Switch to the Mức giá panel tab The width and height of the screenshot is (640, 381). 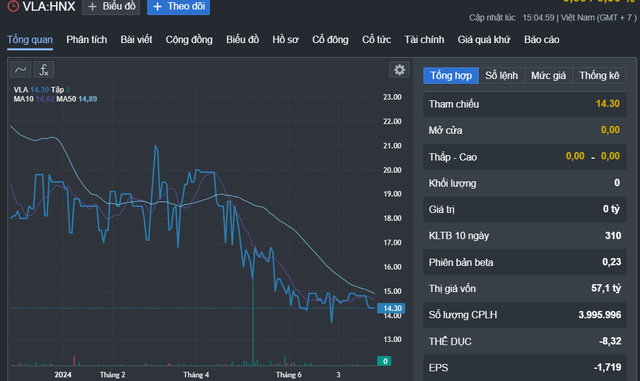coord(548,76)
